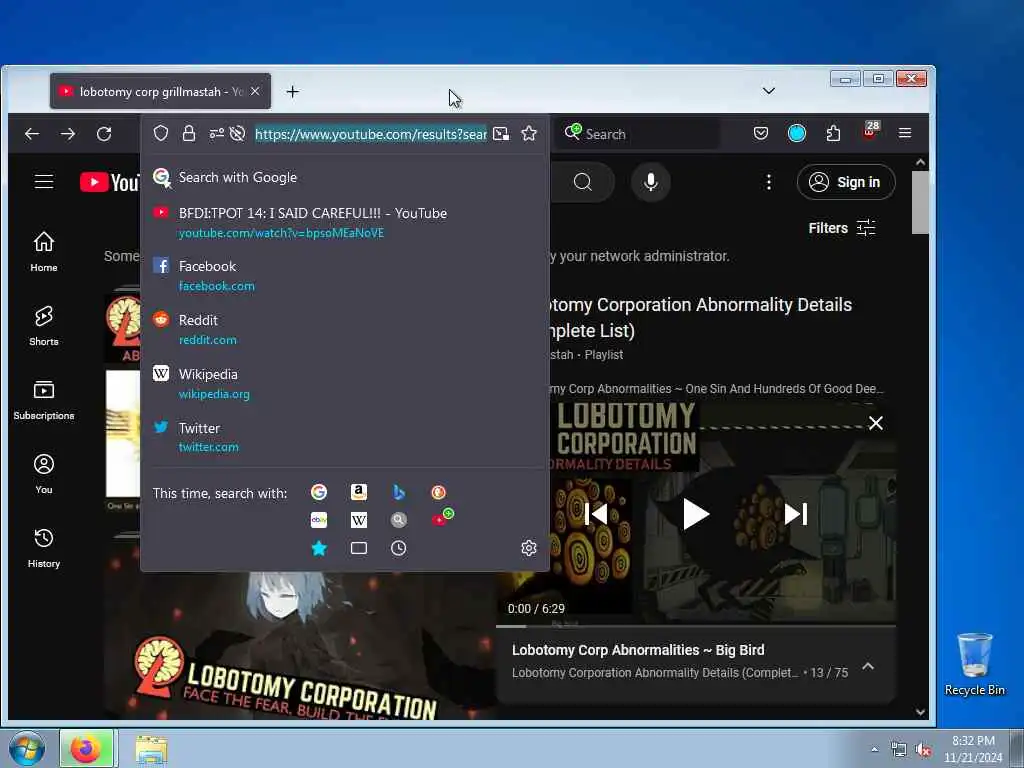1024x768 pixels.
Task: Bookmark this page with the star
Action: 529,134
